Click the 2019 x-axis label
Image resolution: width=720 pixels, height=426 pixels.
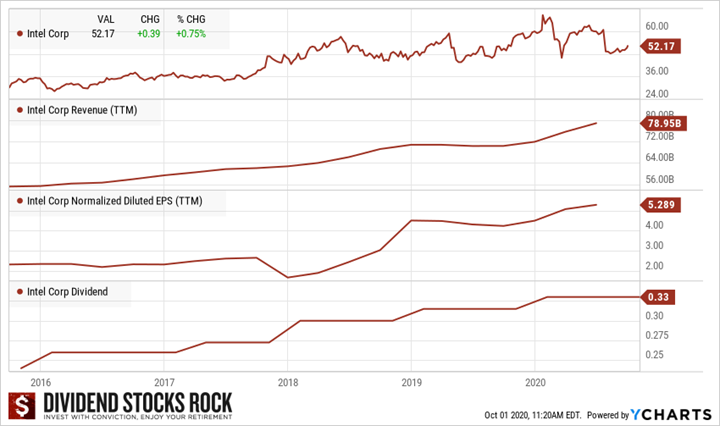(x=411, y=382)
